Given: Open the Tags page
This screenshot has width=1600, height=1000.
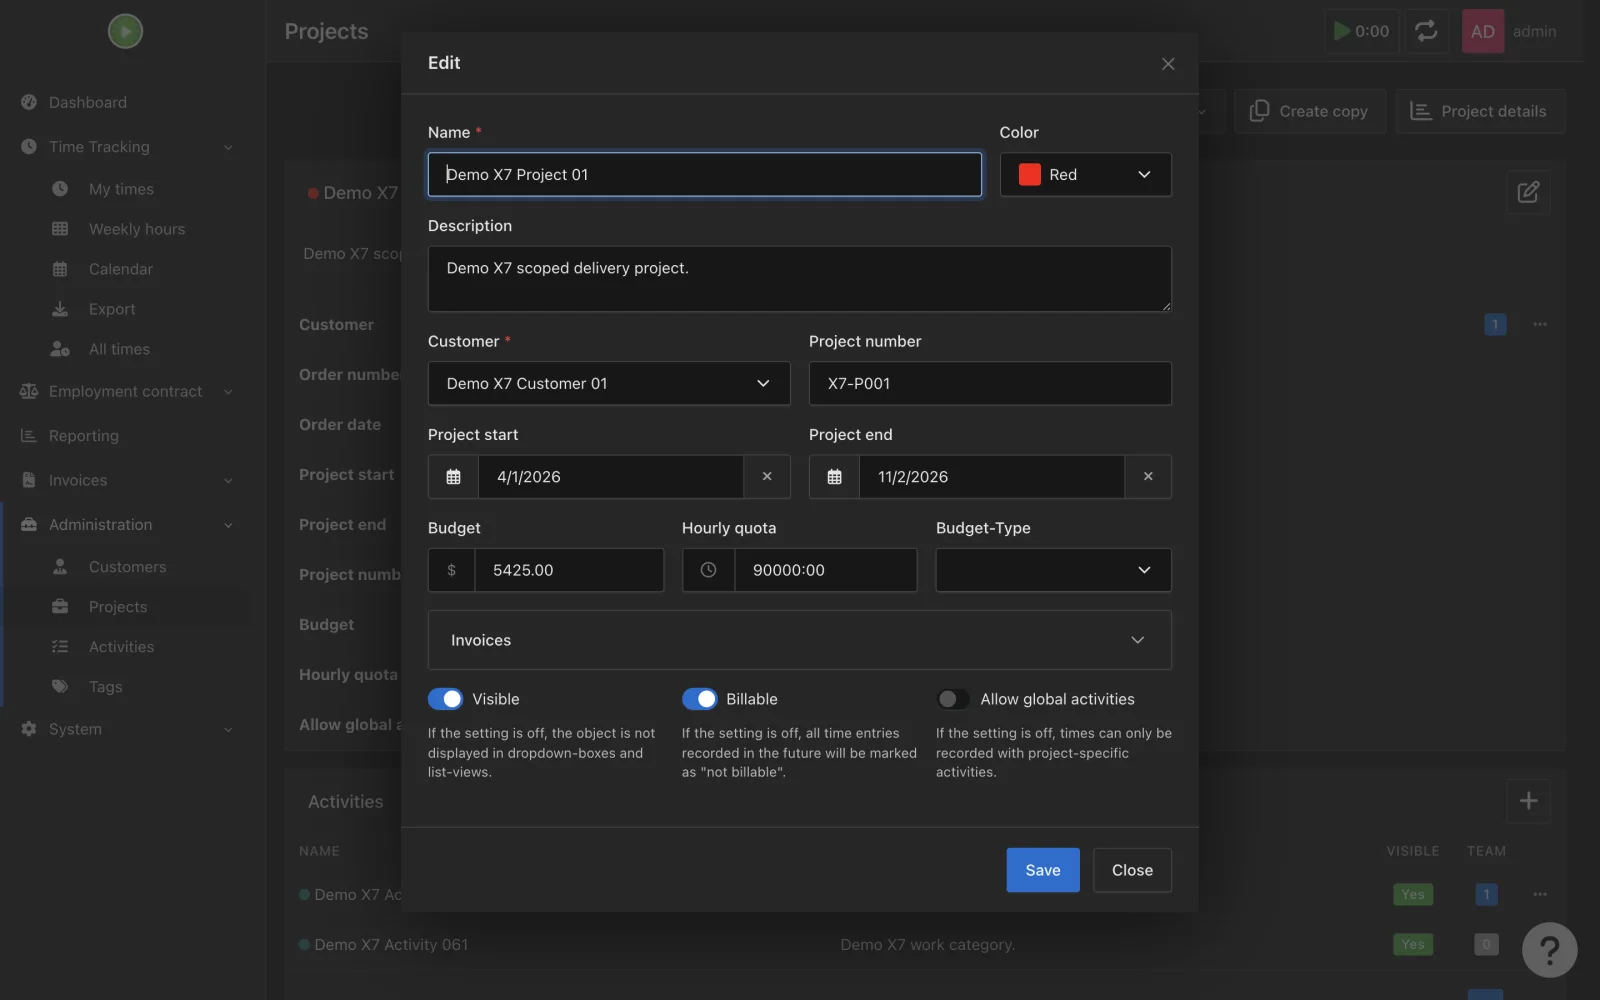Looking at the screenshot, I should (x=105, y=687).
